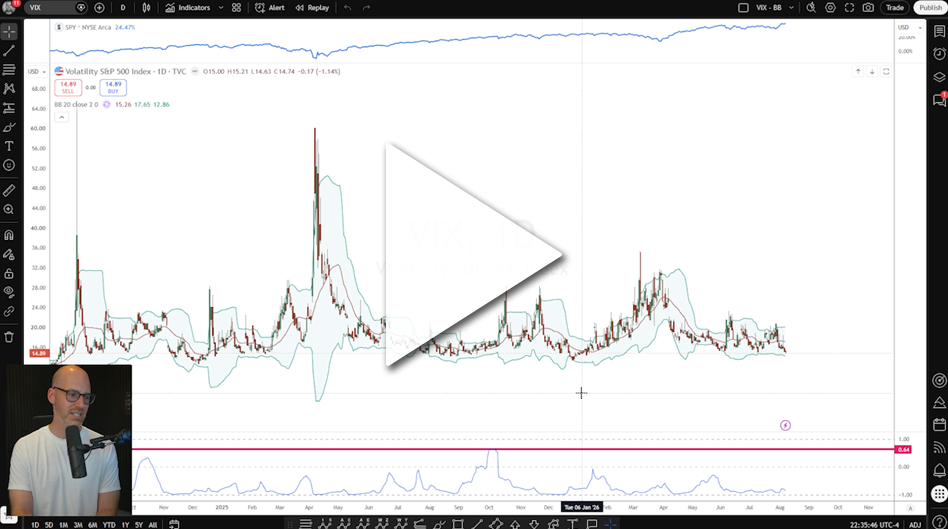Screen dimensions: 948x529
Task: Play the video with center play button
Action: click(x=474, y=255)
